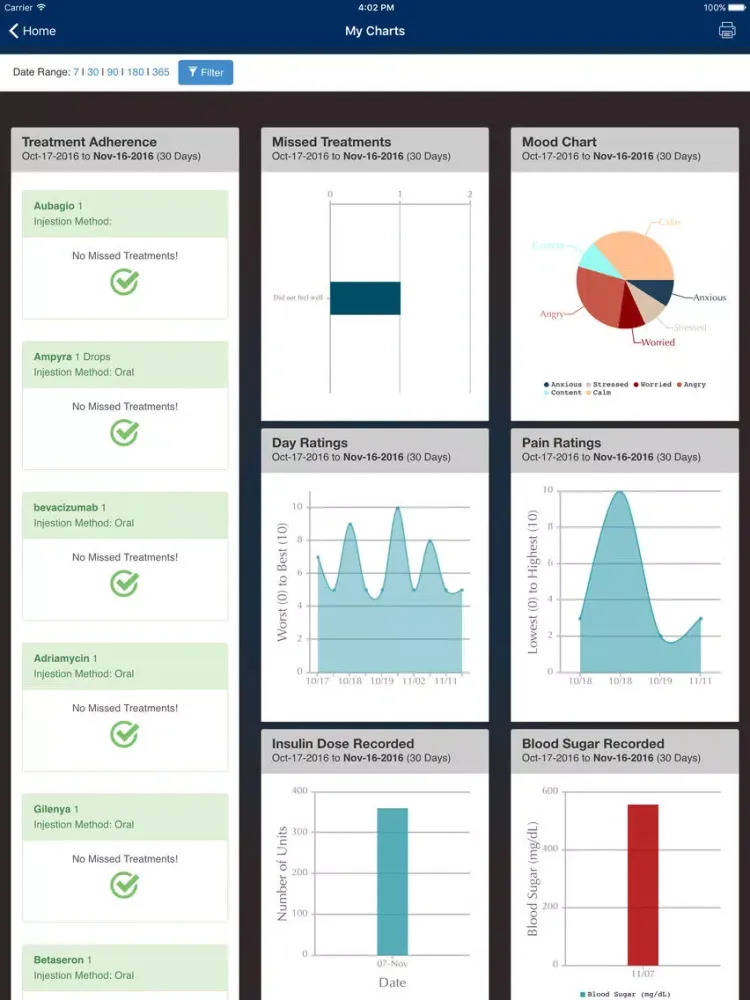Viewport: 750px width, 1000px height.
Task: Tap the Adriamycin 1 medication header
Action: tap(125, 666)
